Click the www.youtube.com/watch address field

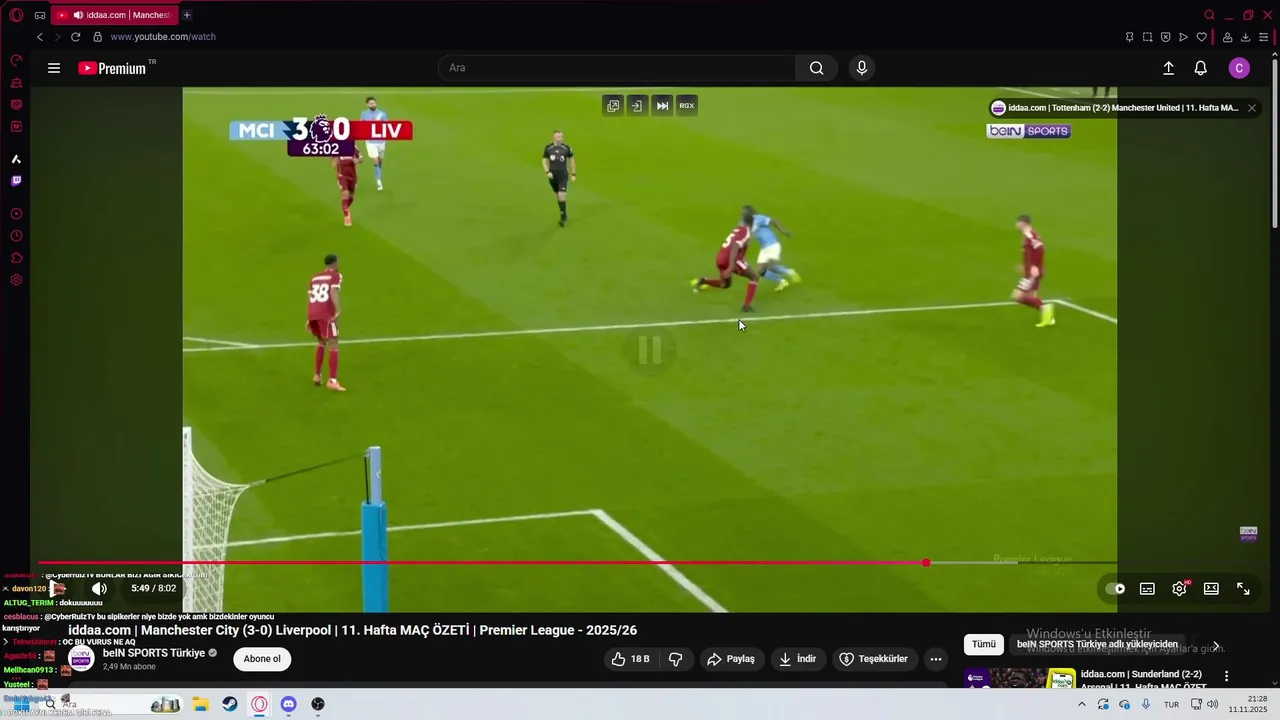[163, 37]
